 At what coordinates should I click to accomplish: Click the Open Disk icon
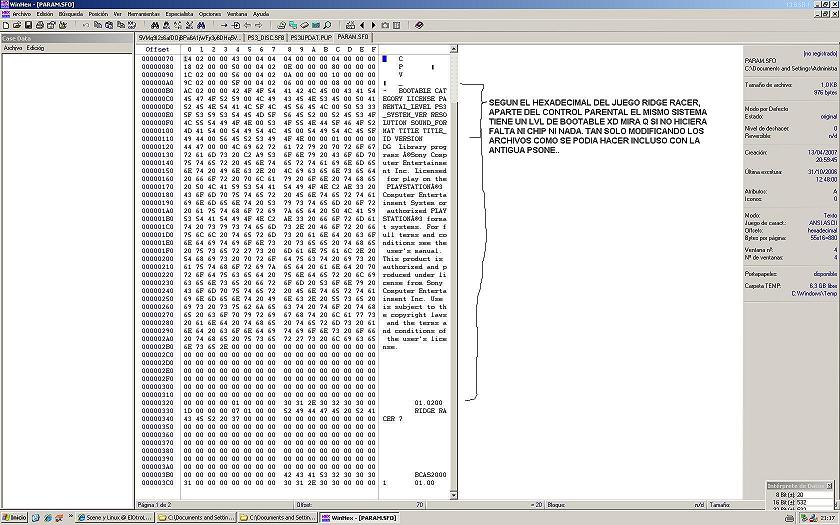281,25
